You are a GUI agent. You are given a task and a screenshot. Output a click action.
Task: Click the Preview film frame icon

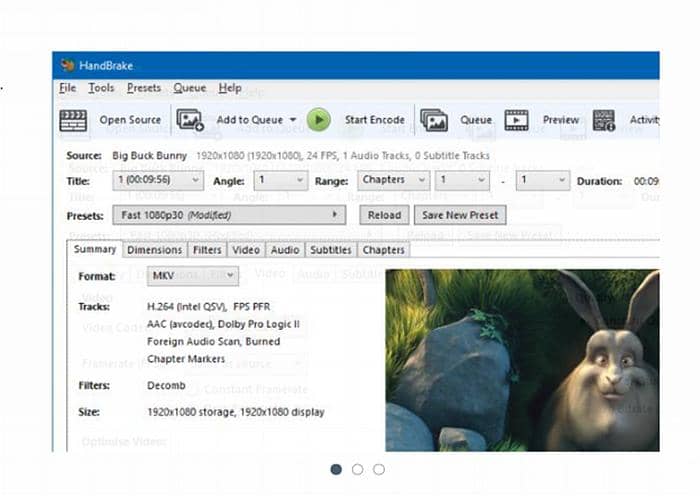click(517, 120)
